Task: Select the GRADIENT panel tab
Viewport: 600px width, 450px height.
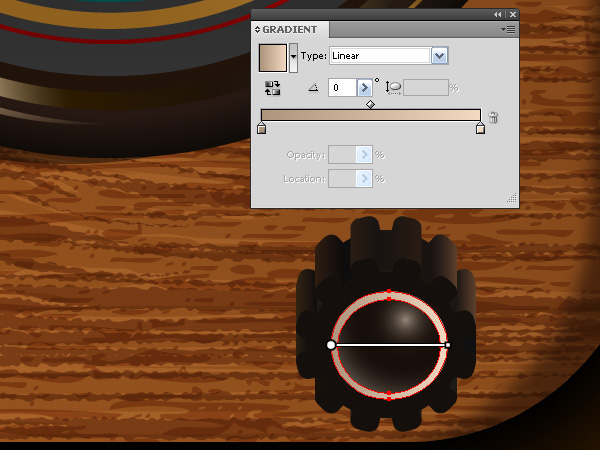Action: click(x=290, y=29)
